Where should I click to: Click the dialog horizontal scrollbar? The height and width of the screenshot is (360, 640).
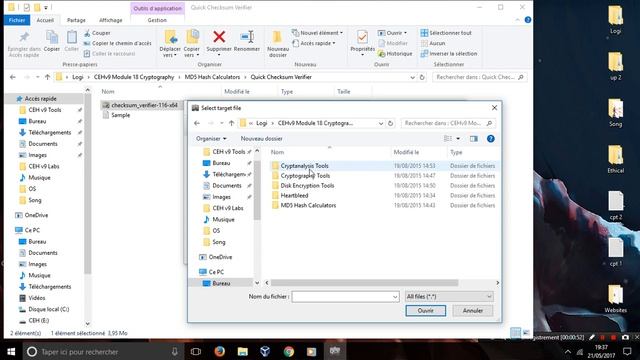point(364,283)
